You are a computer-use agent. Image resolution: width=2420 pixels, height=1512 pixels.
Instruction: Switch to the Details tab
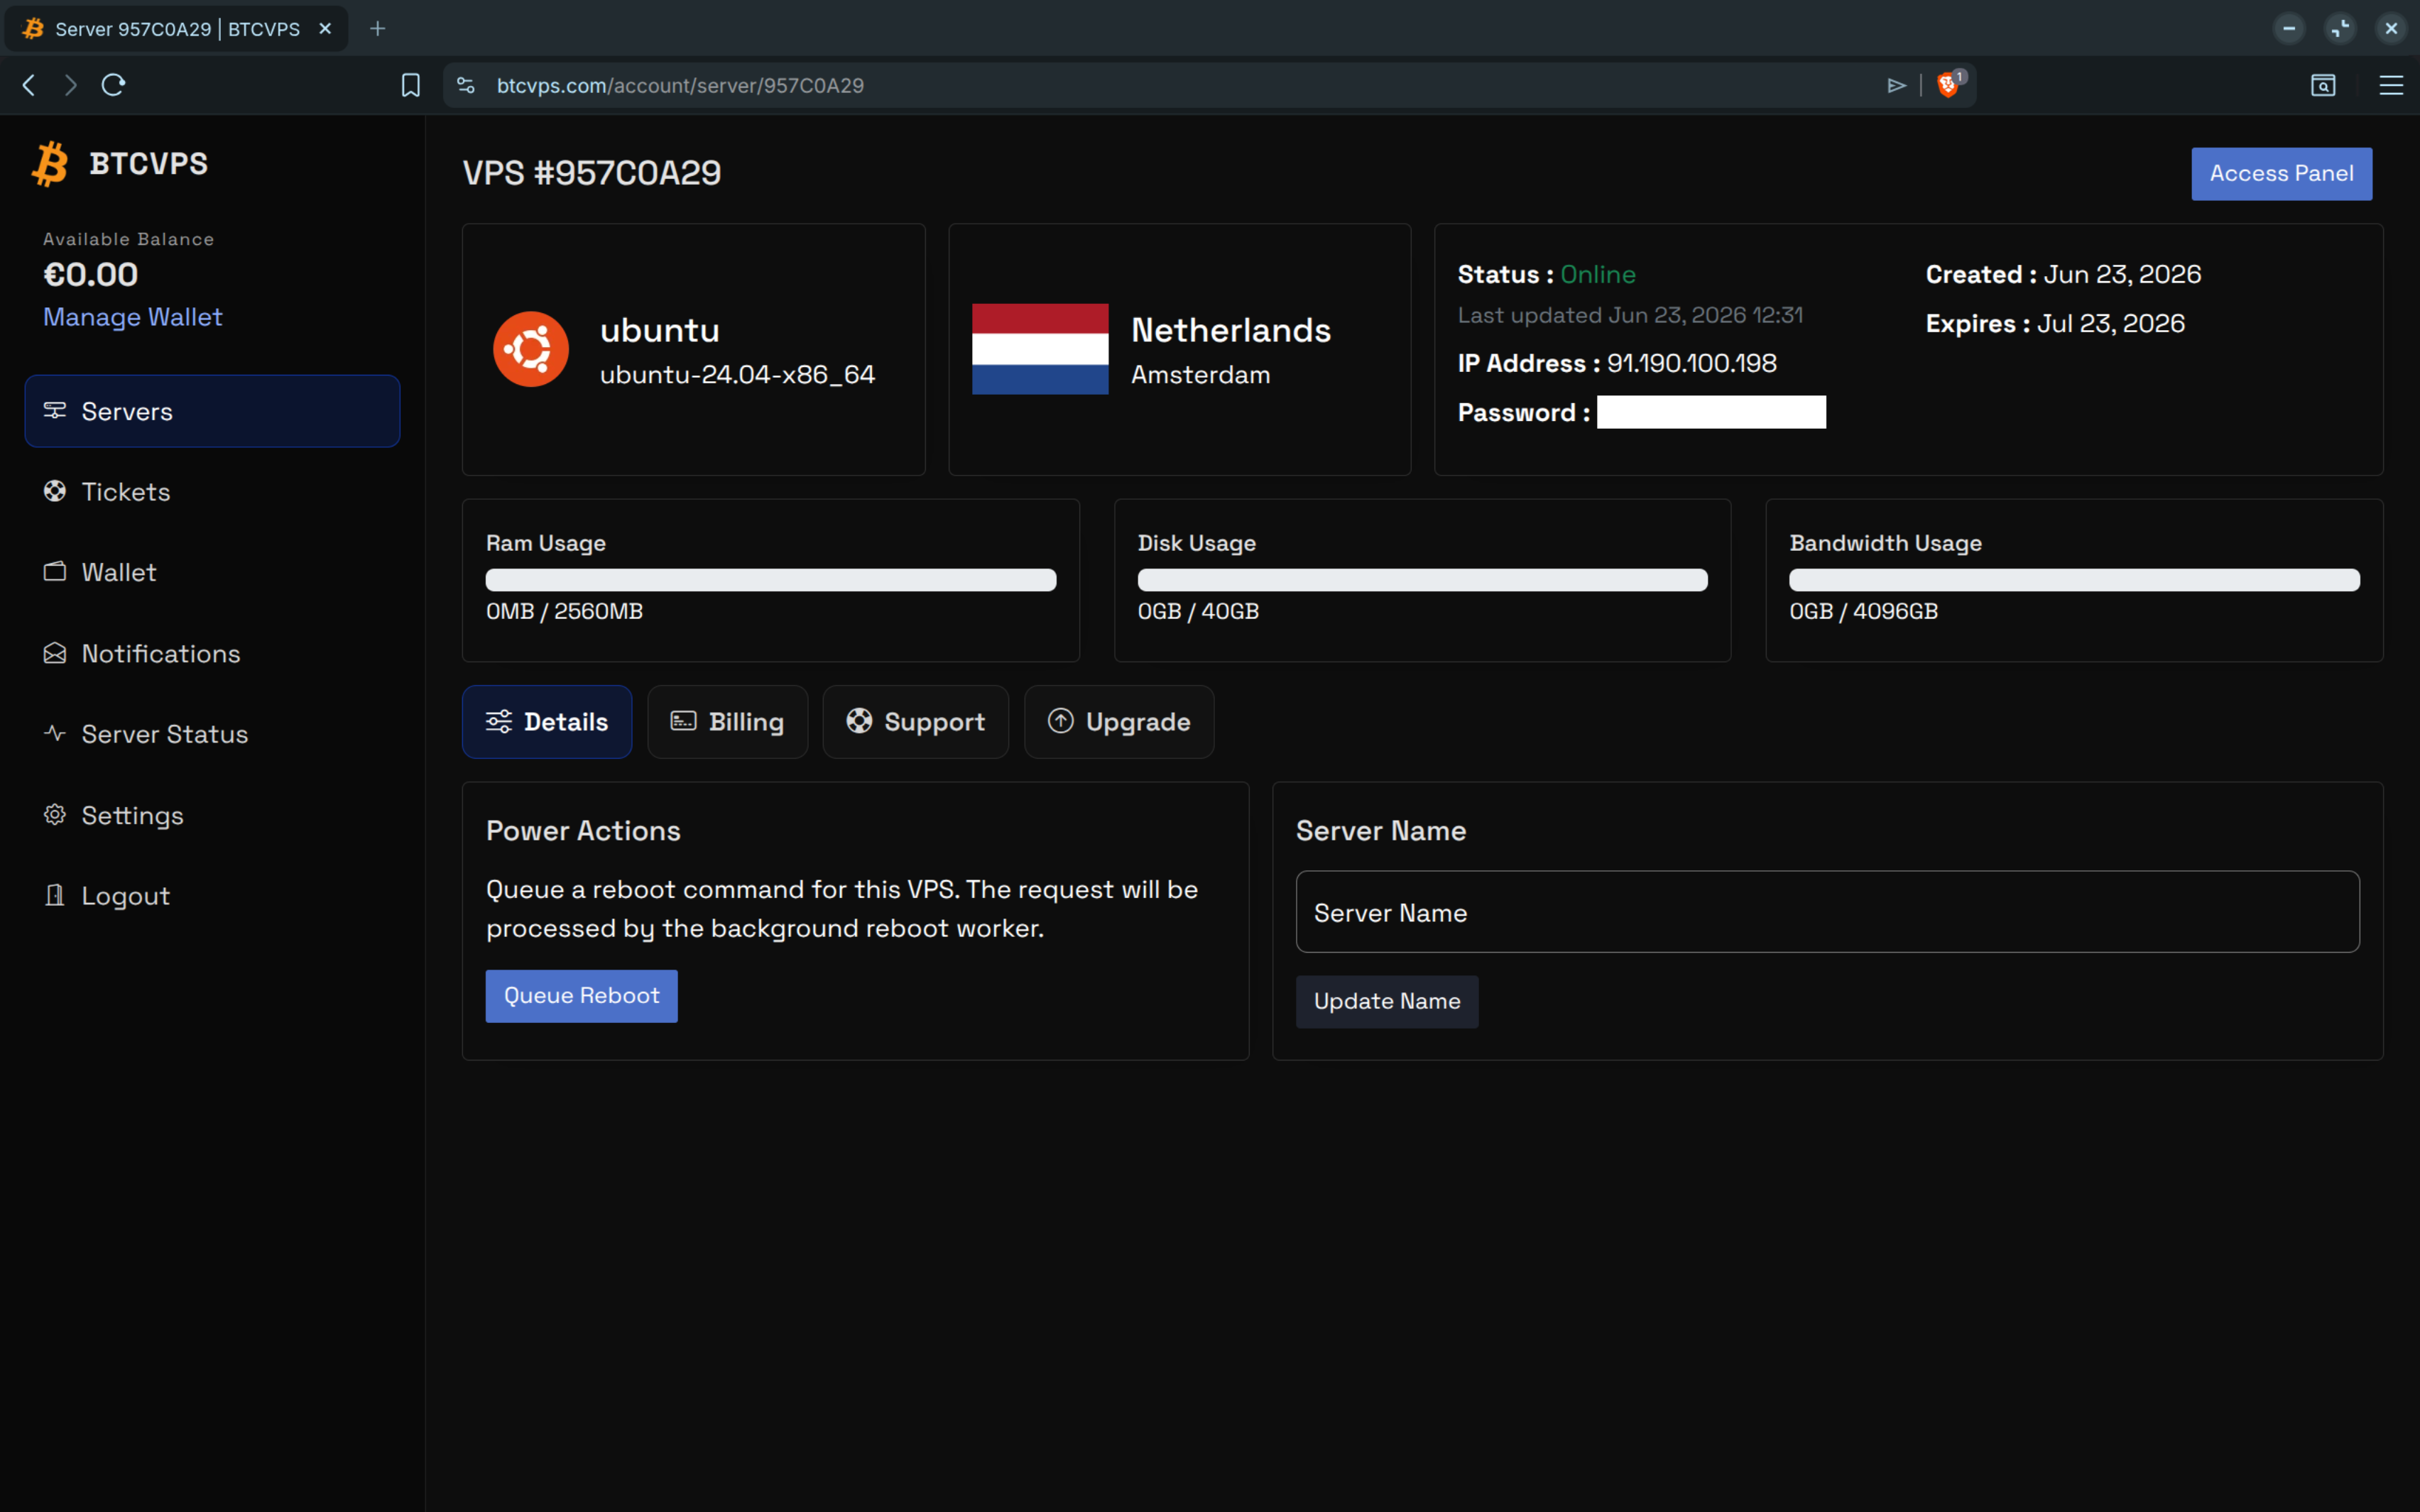tap(547, 721)
